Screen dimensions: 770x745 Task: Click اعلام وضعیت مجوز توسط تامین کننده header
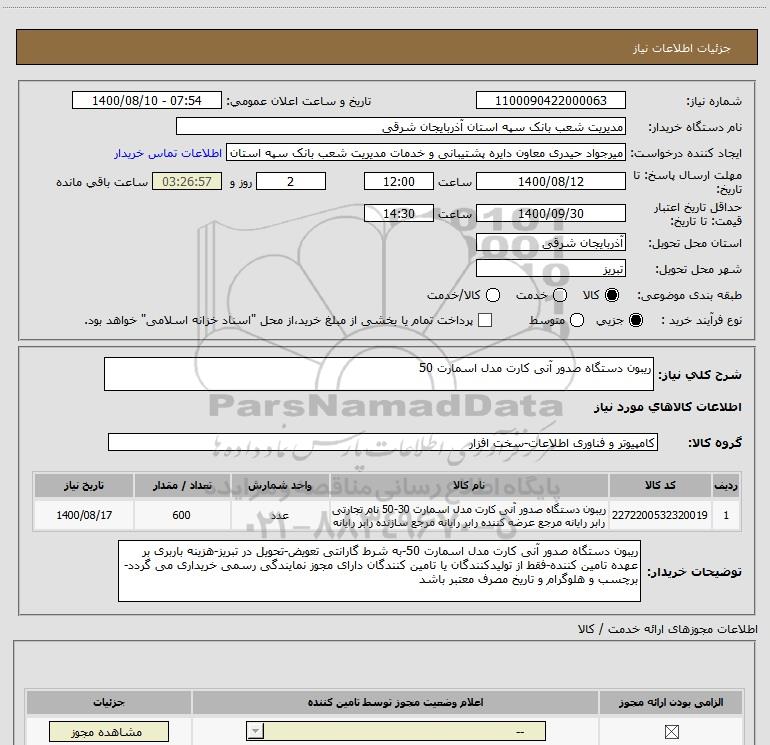click(x=395, y=702)
